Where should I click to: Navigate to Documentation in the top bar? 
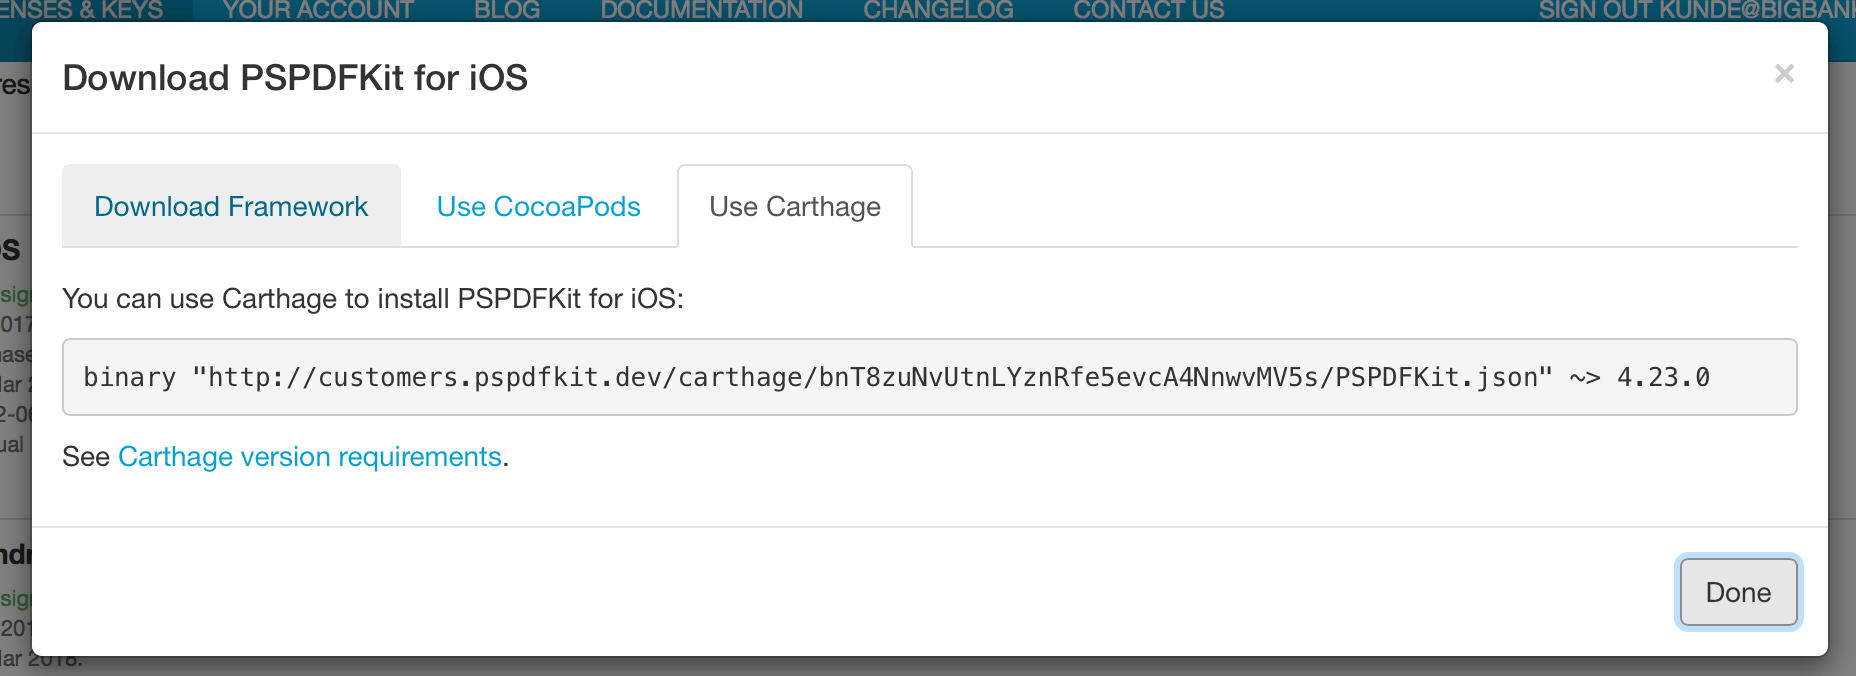click(x=701, y=10)
